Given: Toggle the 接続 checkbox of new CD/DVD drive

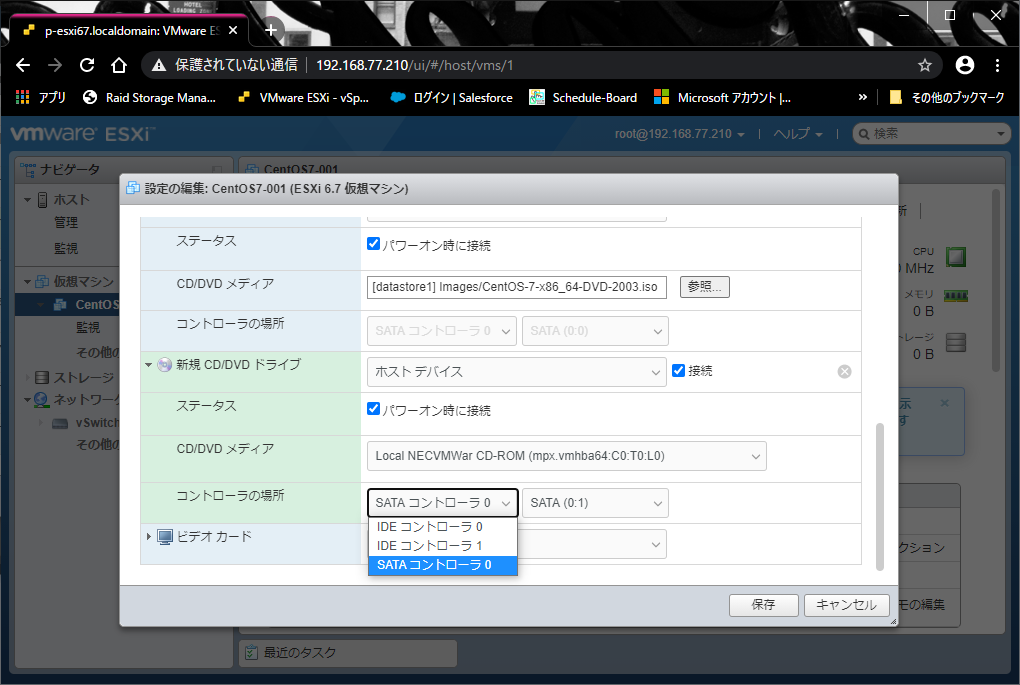Looking at the screenshot, I should (x=678, y=370).
